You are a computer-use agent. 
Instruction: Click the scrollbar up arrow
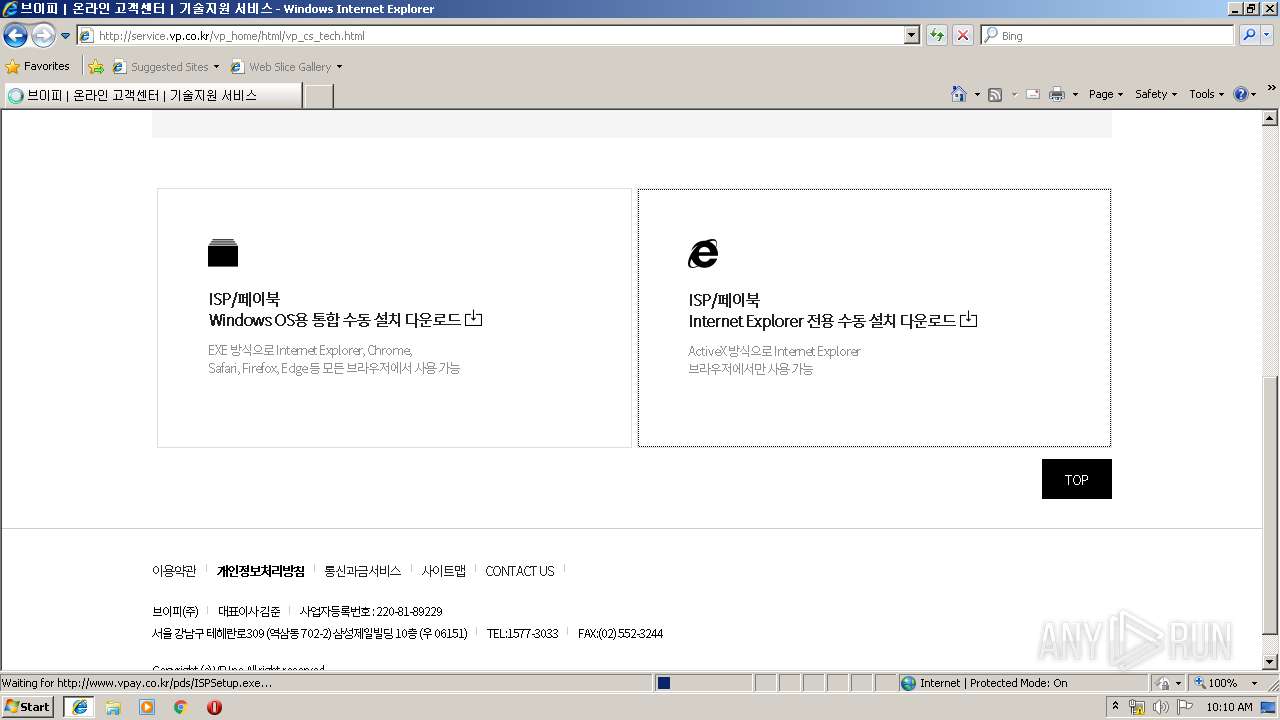click(x=1270, y=118)
